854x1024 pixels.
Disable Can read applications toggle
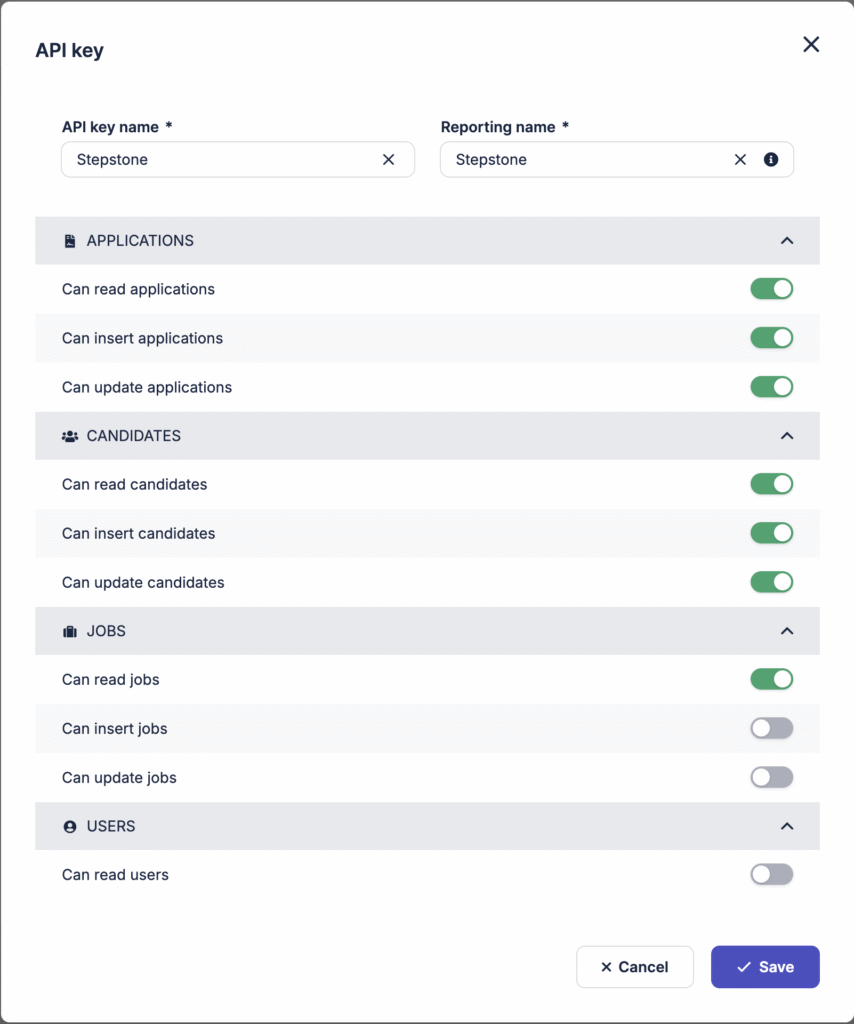[771, 289]
